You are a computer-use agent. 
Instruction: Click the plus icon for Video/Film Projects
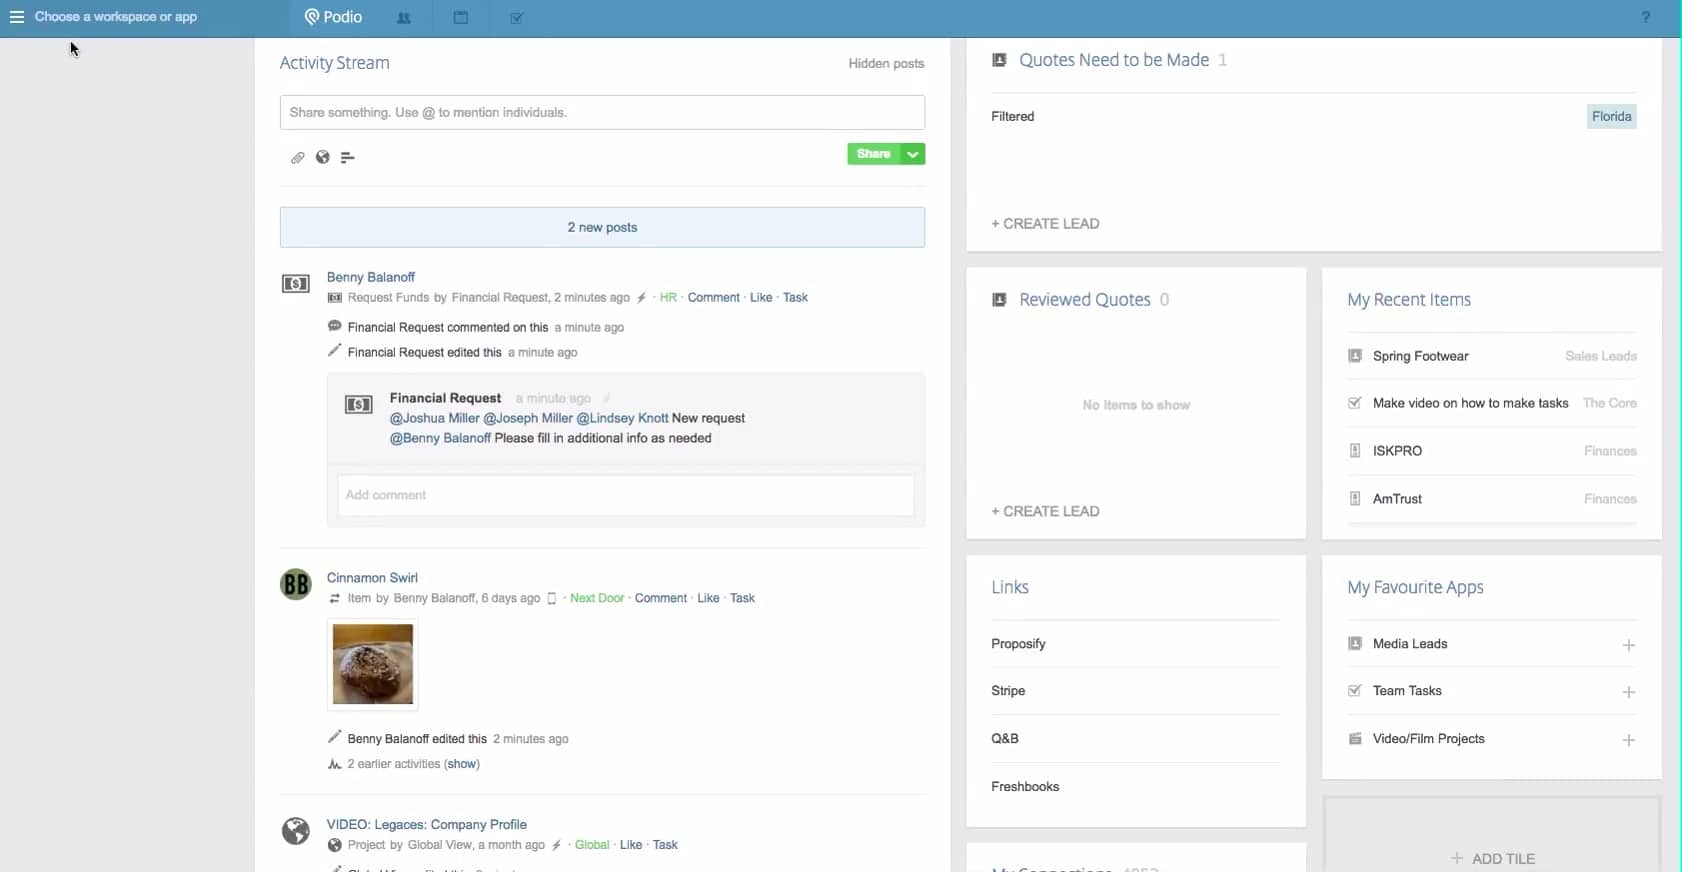1629,740
